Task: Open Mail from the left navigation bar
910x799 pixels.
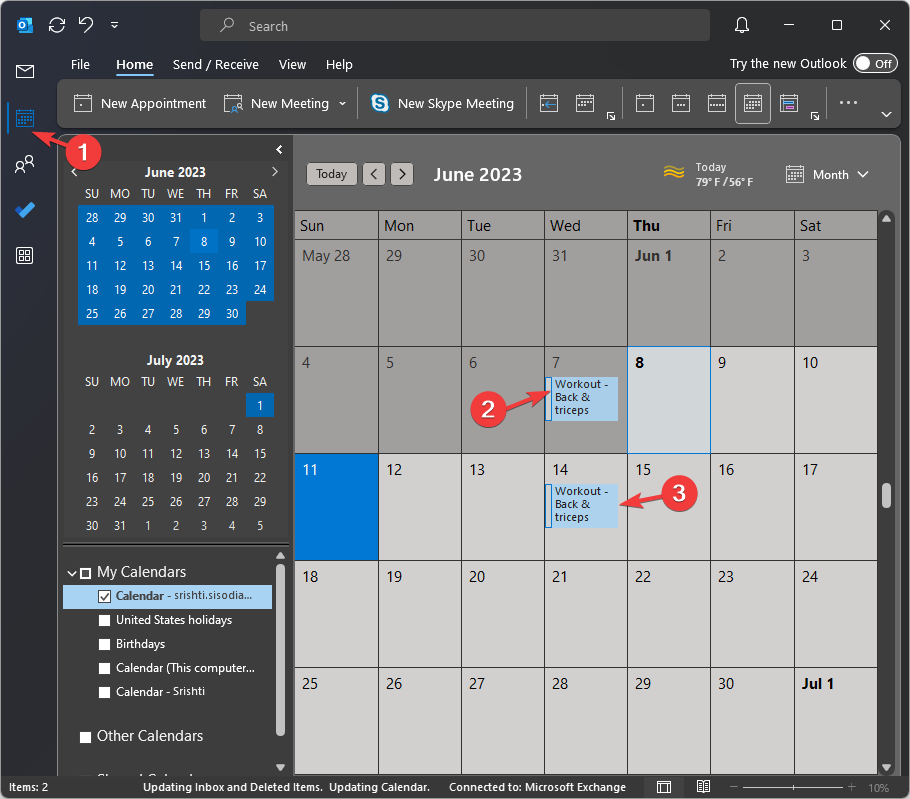Action: click(x=24, y=71)
